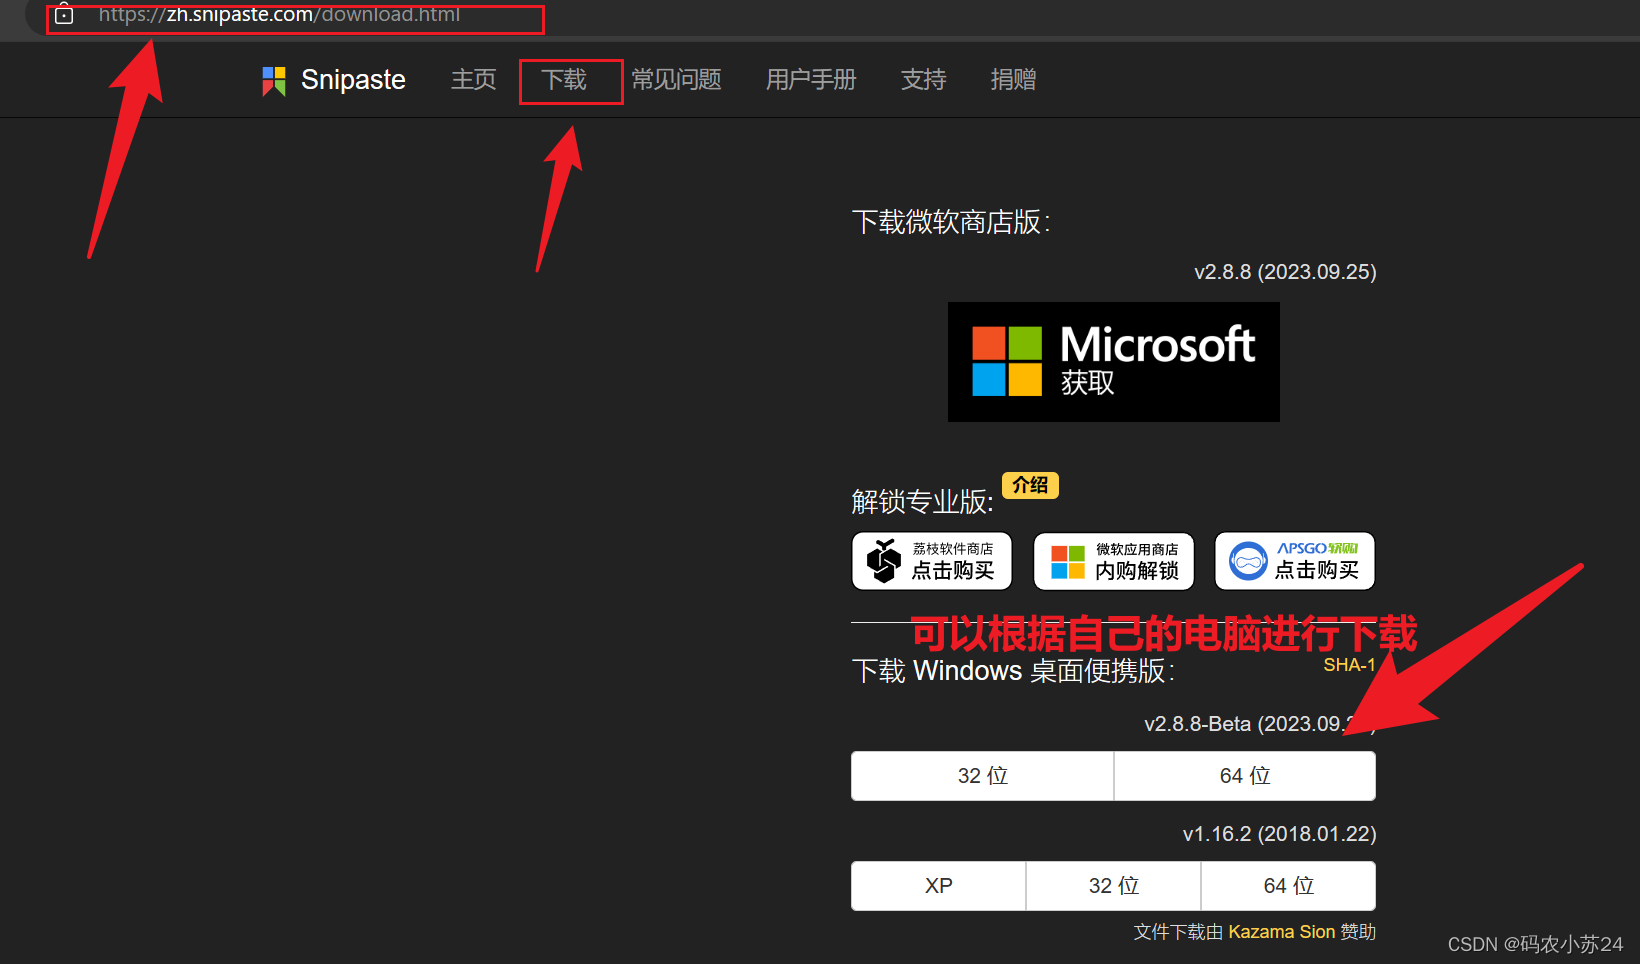The image size is (1640, 964).
Task: Click APSGO 点击购买 button
Action: pos(1295,561)
